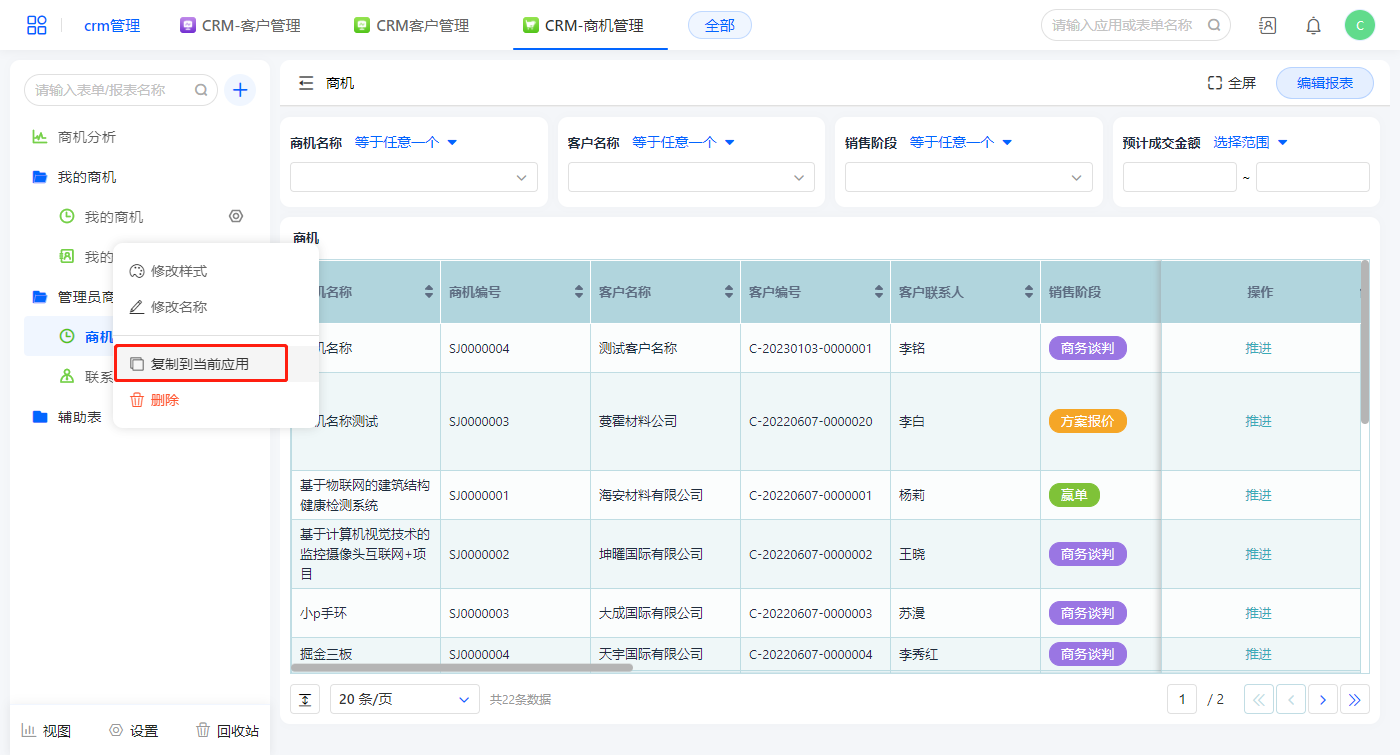Collapse sidebar with the menu fold icon
This screenshot has height=755, width=1400.
pos(306,83)
